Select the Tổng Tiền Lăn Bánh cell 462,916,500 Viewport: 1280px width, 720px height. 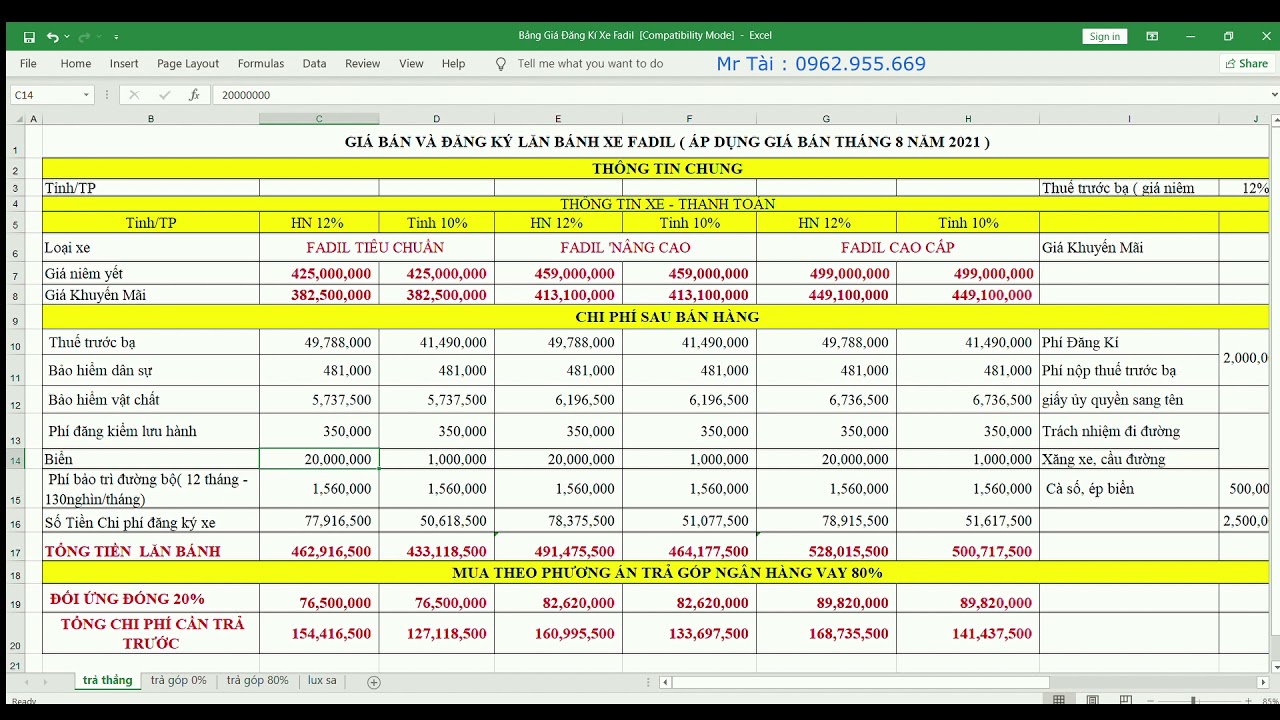coord(319,551)
